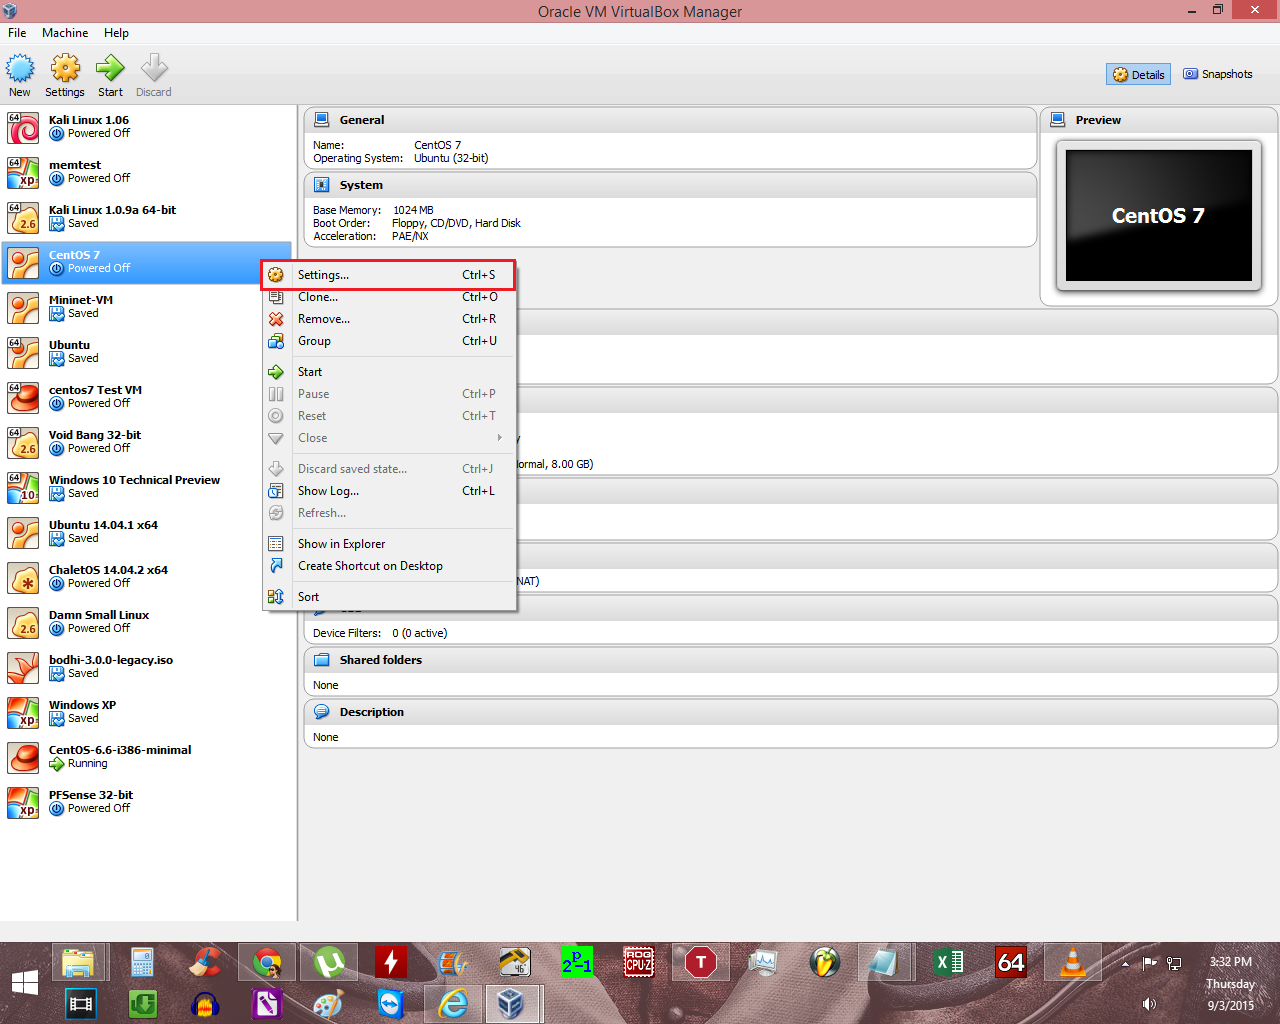This screenshot has width=1280, height=1024.
Task: Expand the Close submenu arrow
Action: [500, 438]
